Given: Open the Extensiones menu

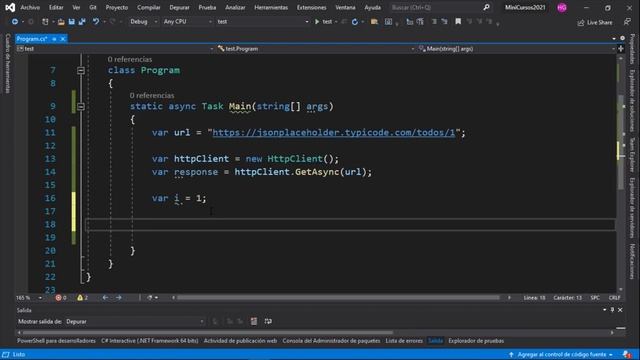Looking at the screenshot, I should coord(311,7).
